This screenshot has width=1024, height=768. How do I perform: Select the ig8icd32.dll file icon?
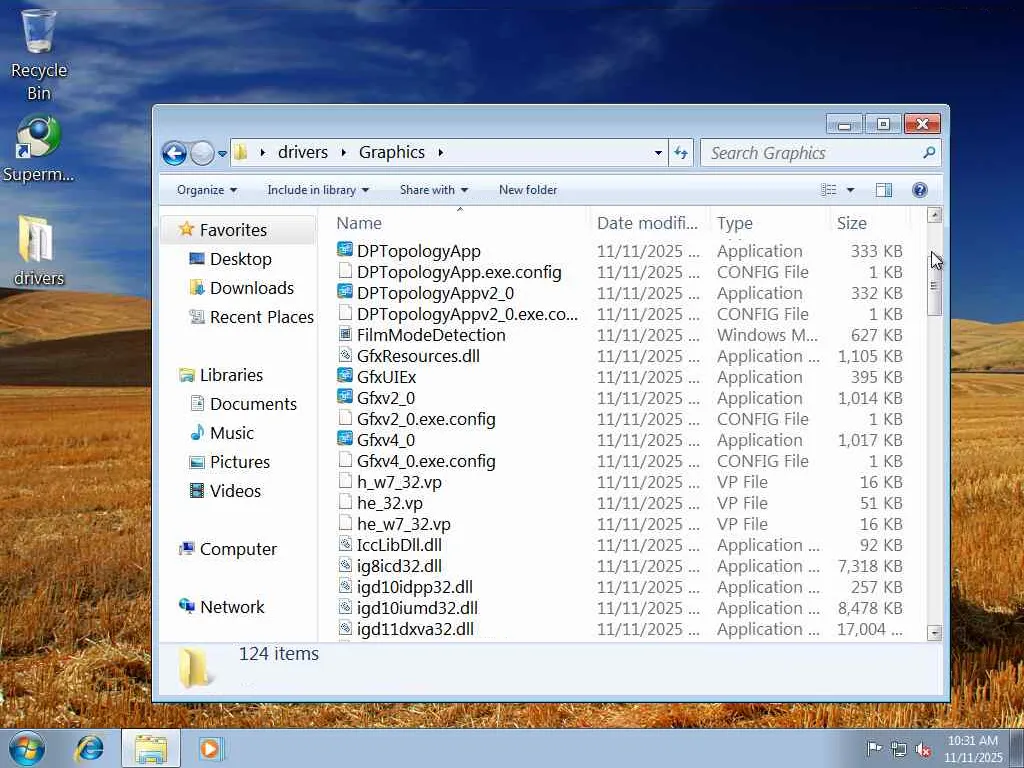pyautogui.click(x=345, y=565)
